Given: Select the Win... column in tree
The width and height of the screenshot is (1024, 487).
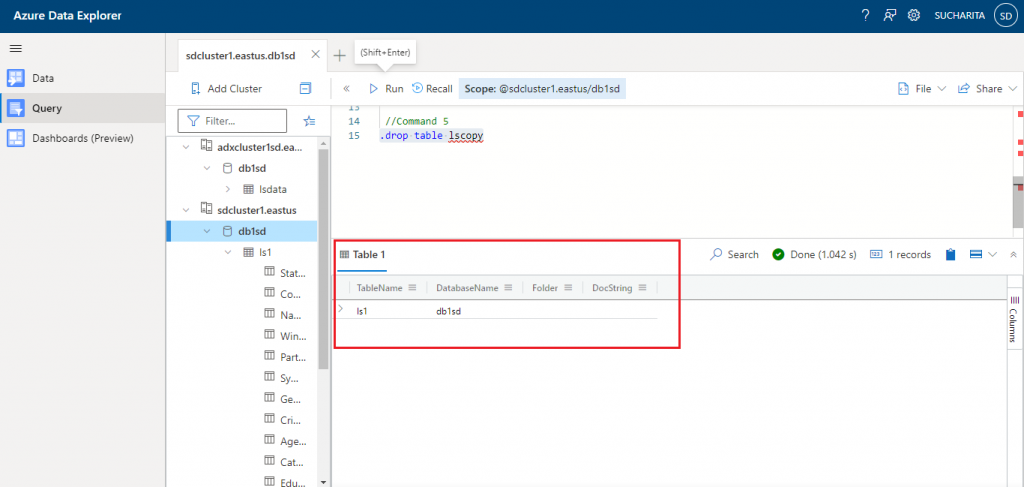Looking at the screenshot, I should [x=293, y=336].
